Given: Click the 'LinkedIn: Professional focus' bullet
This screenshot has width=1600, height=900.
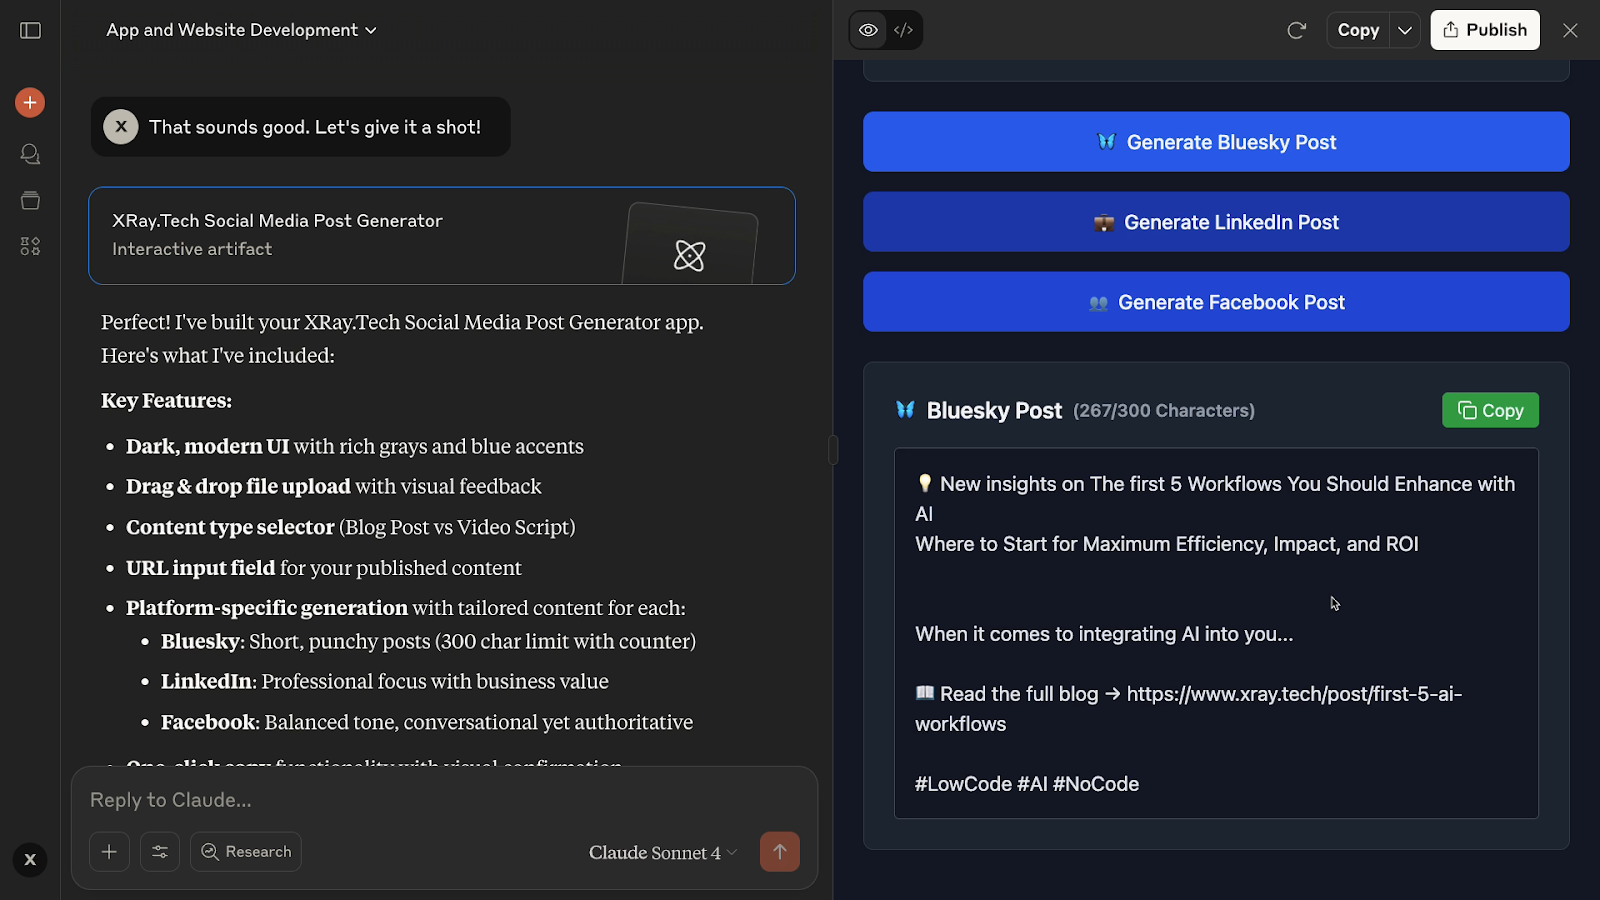Looking at the screenshot, I should pyautogui.click(x=385, y=682).
